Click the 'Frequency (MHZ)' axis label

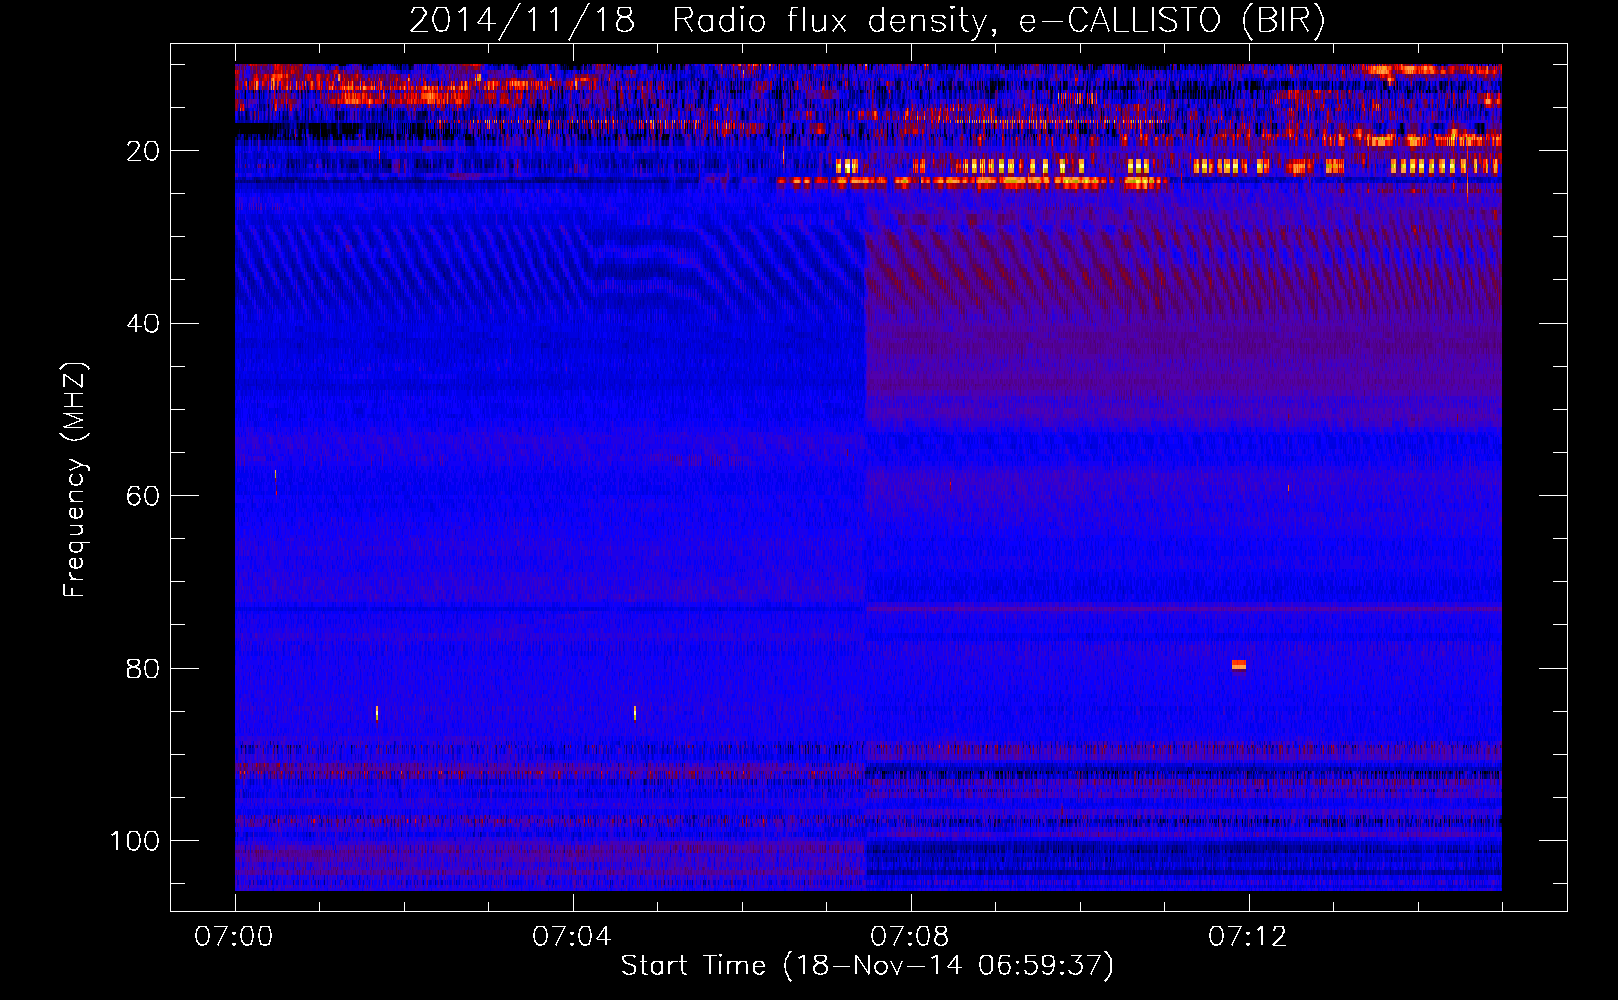[x=75, y=480]
